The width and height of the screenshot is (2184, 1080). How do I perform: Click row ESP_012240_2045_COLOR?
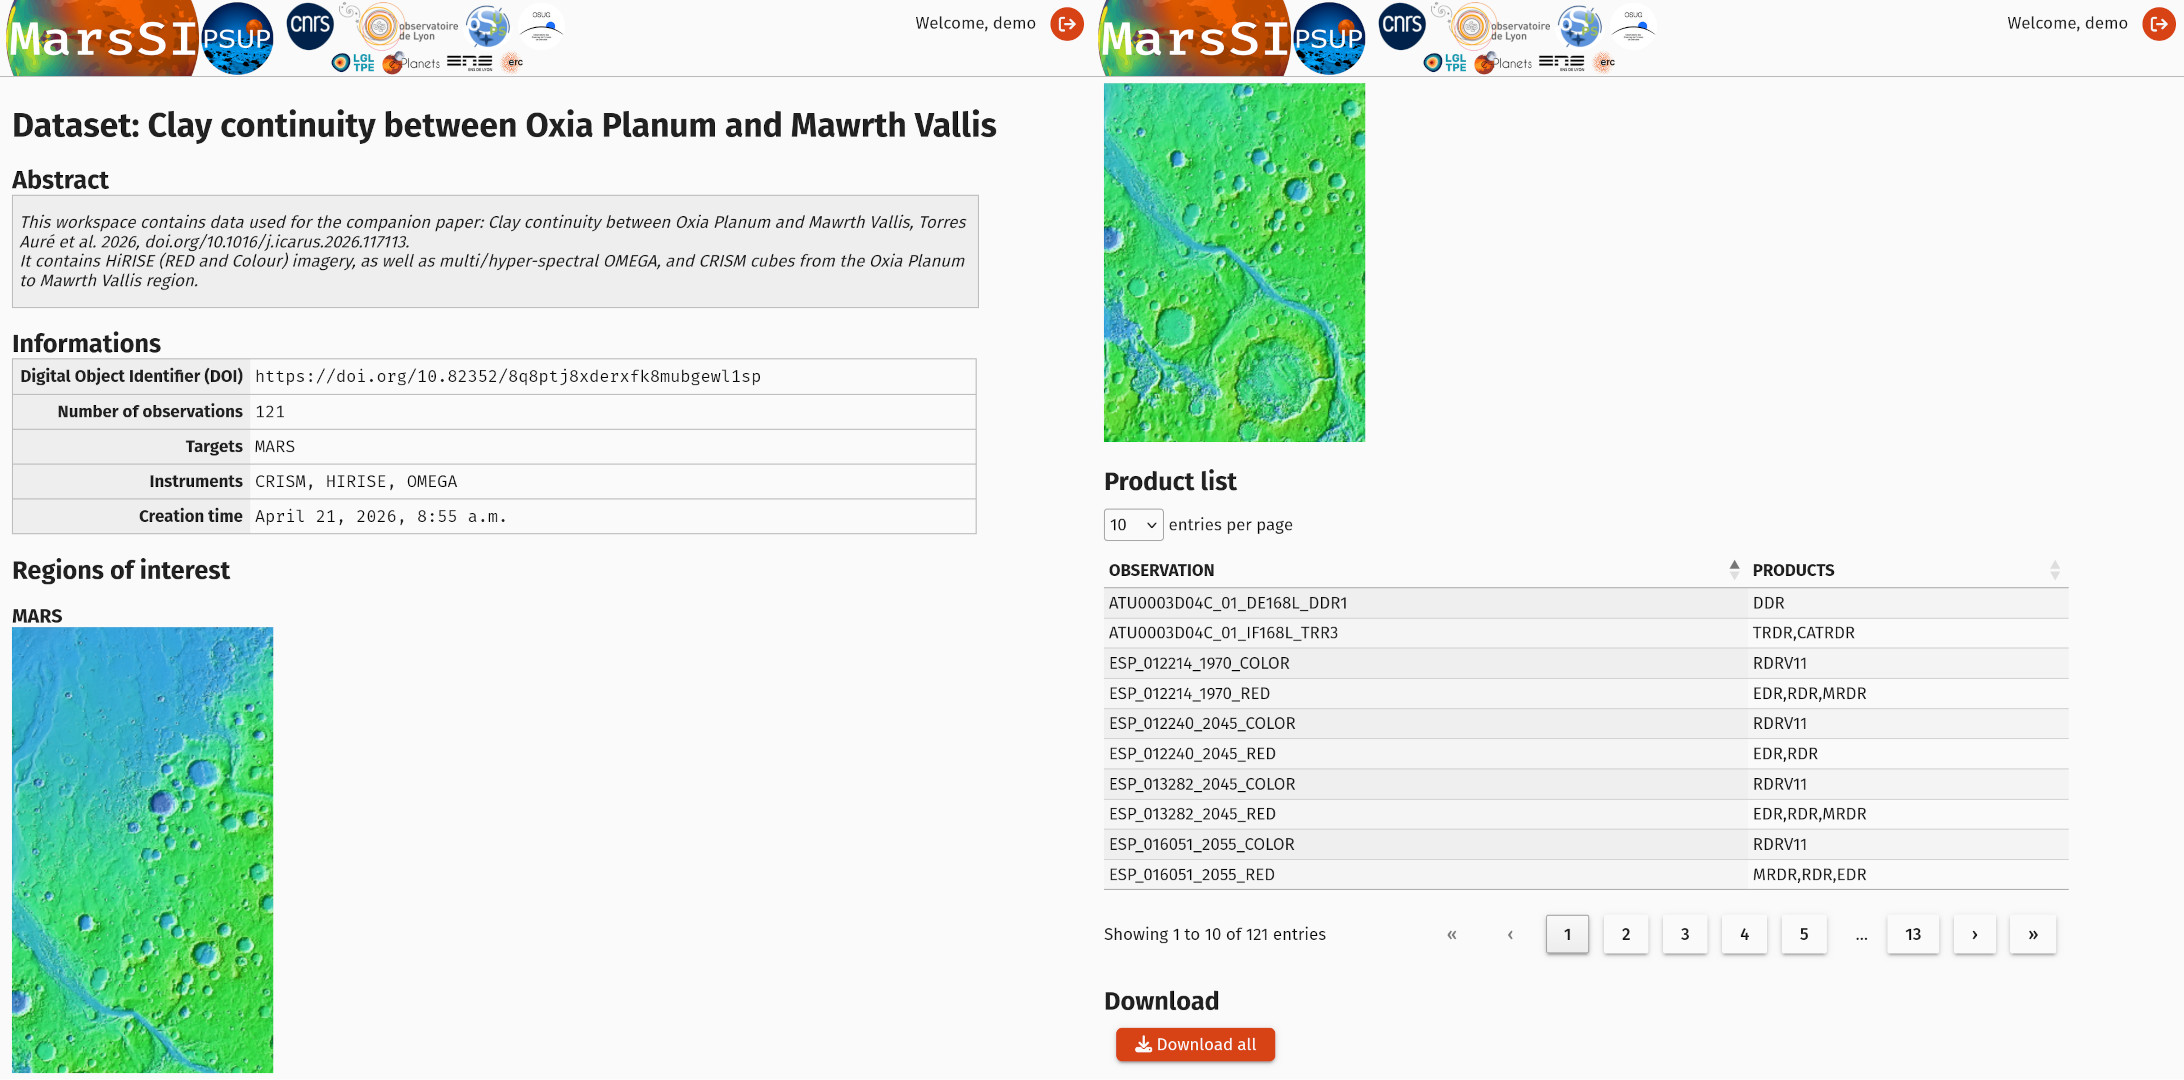[1586, 723]
